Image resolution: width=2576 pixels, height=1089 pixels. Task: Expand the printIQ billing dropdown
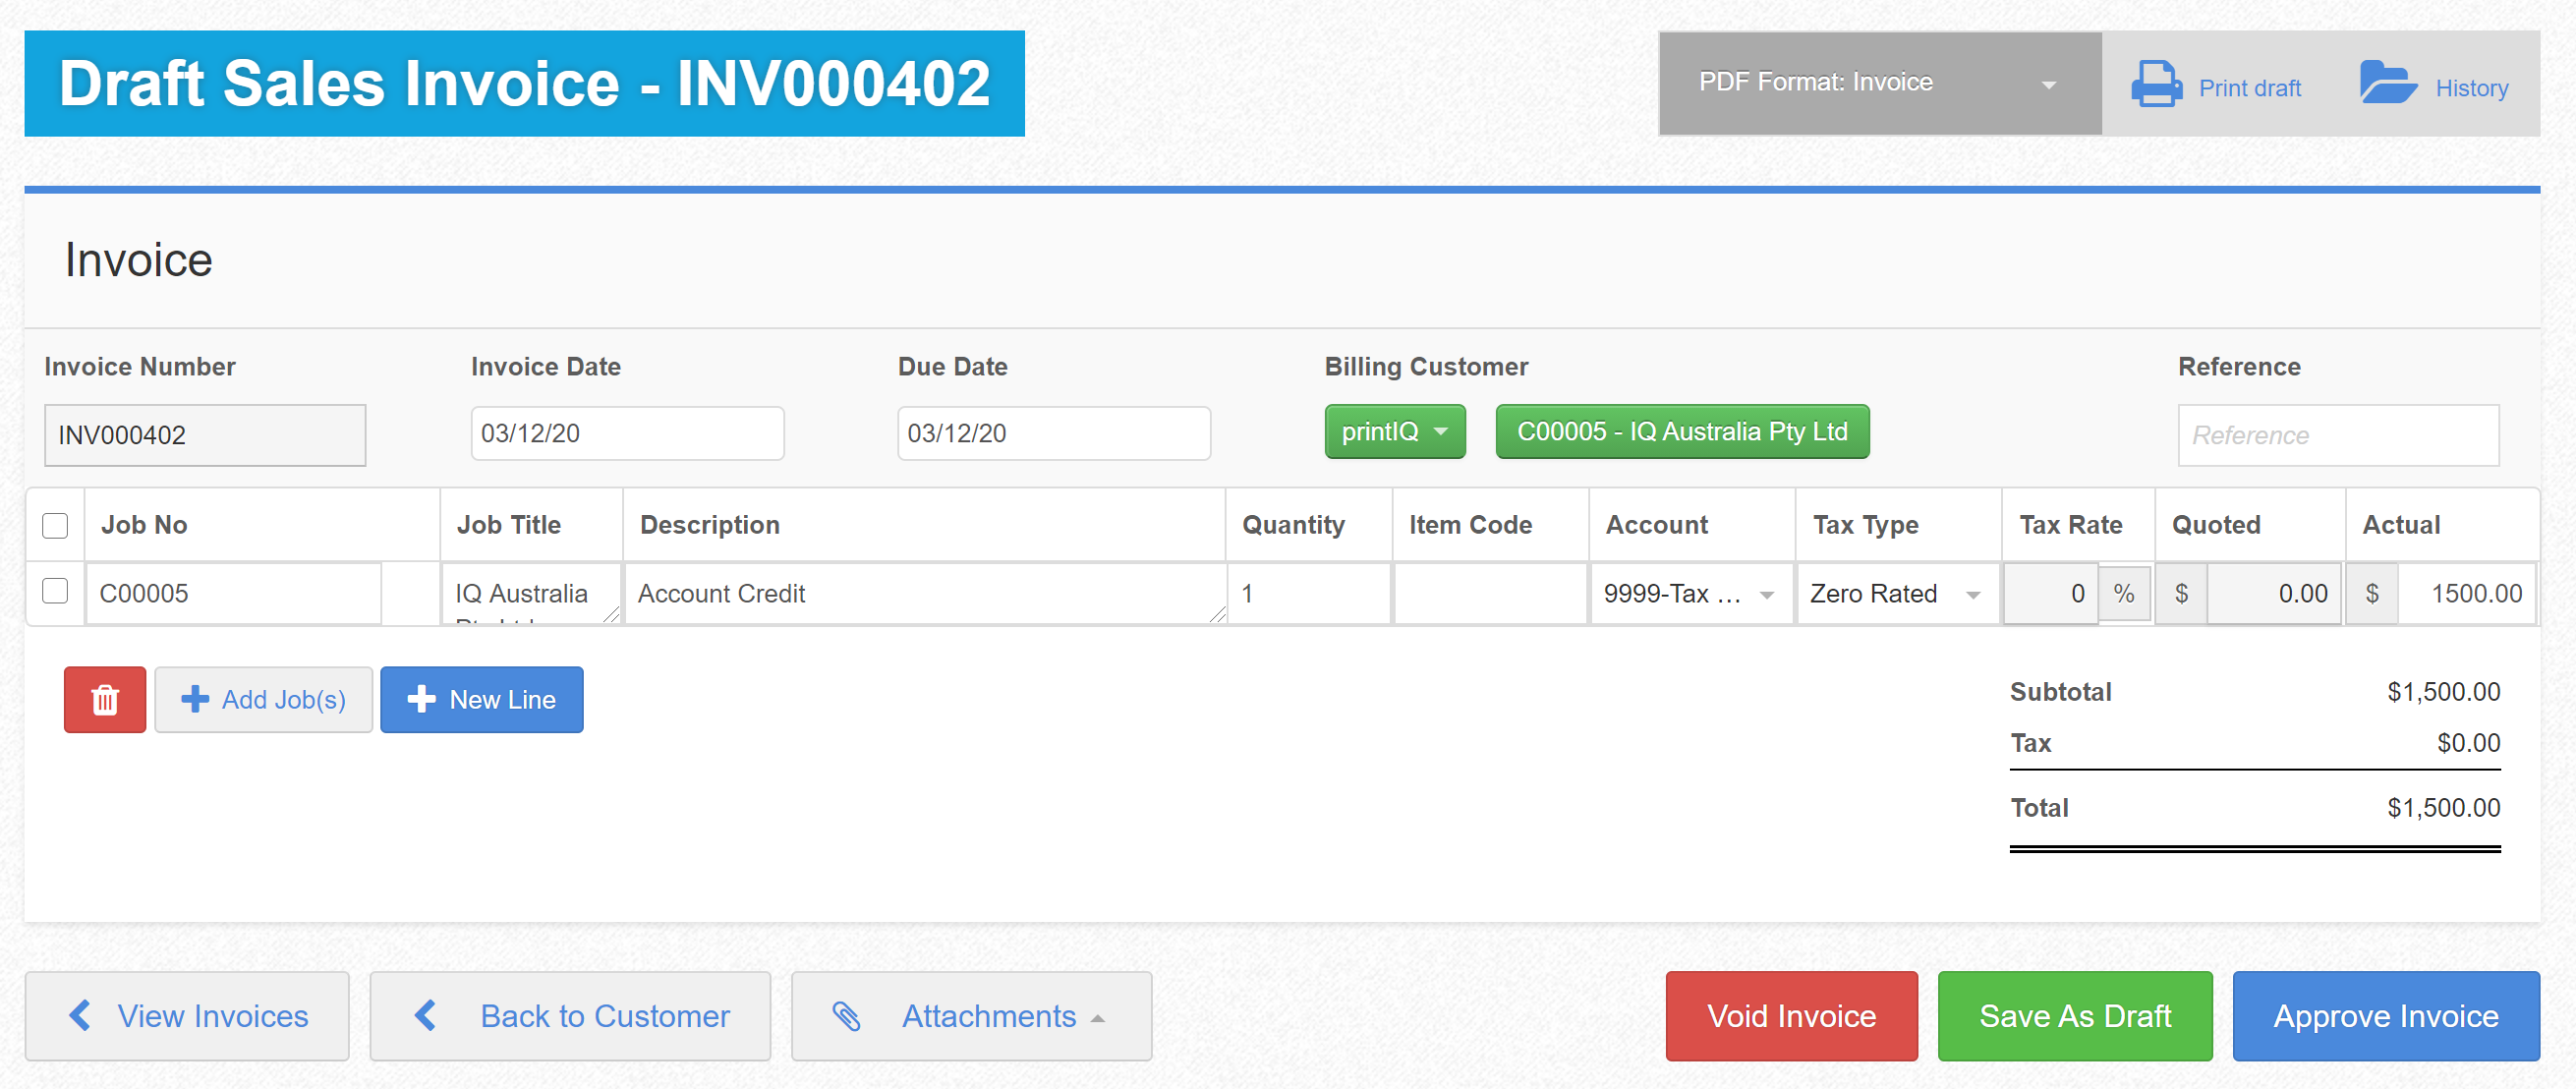click(x=1394, y=432)
